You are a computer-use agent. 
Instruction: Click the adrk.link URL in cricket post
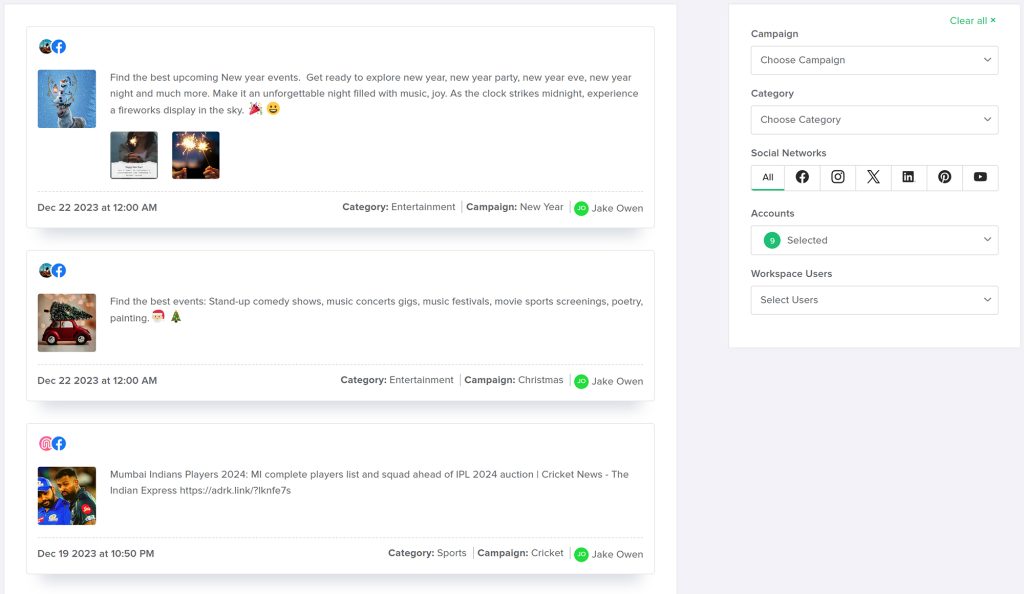pos(235,490)
